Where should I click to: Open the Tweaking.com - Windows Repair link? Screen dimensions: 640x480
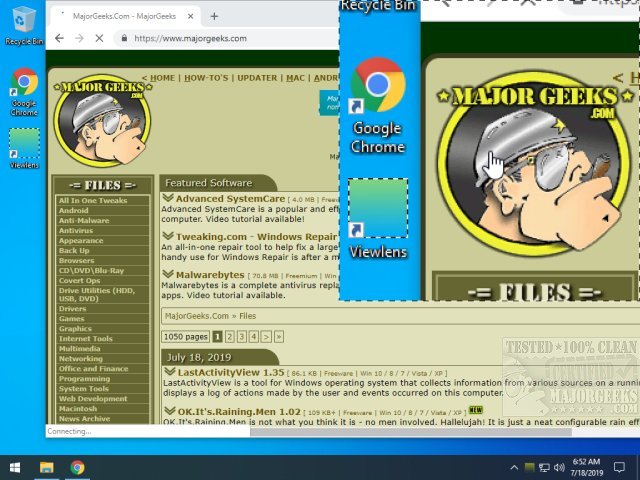tap(257, 237)
